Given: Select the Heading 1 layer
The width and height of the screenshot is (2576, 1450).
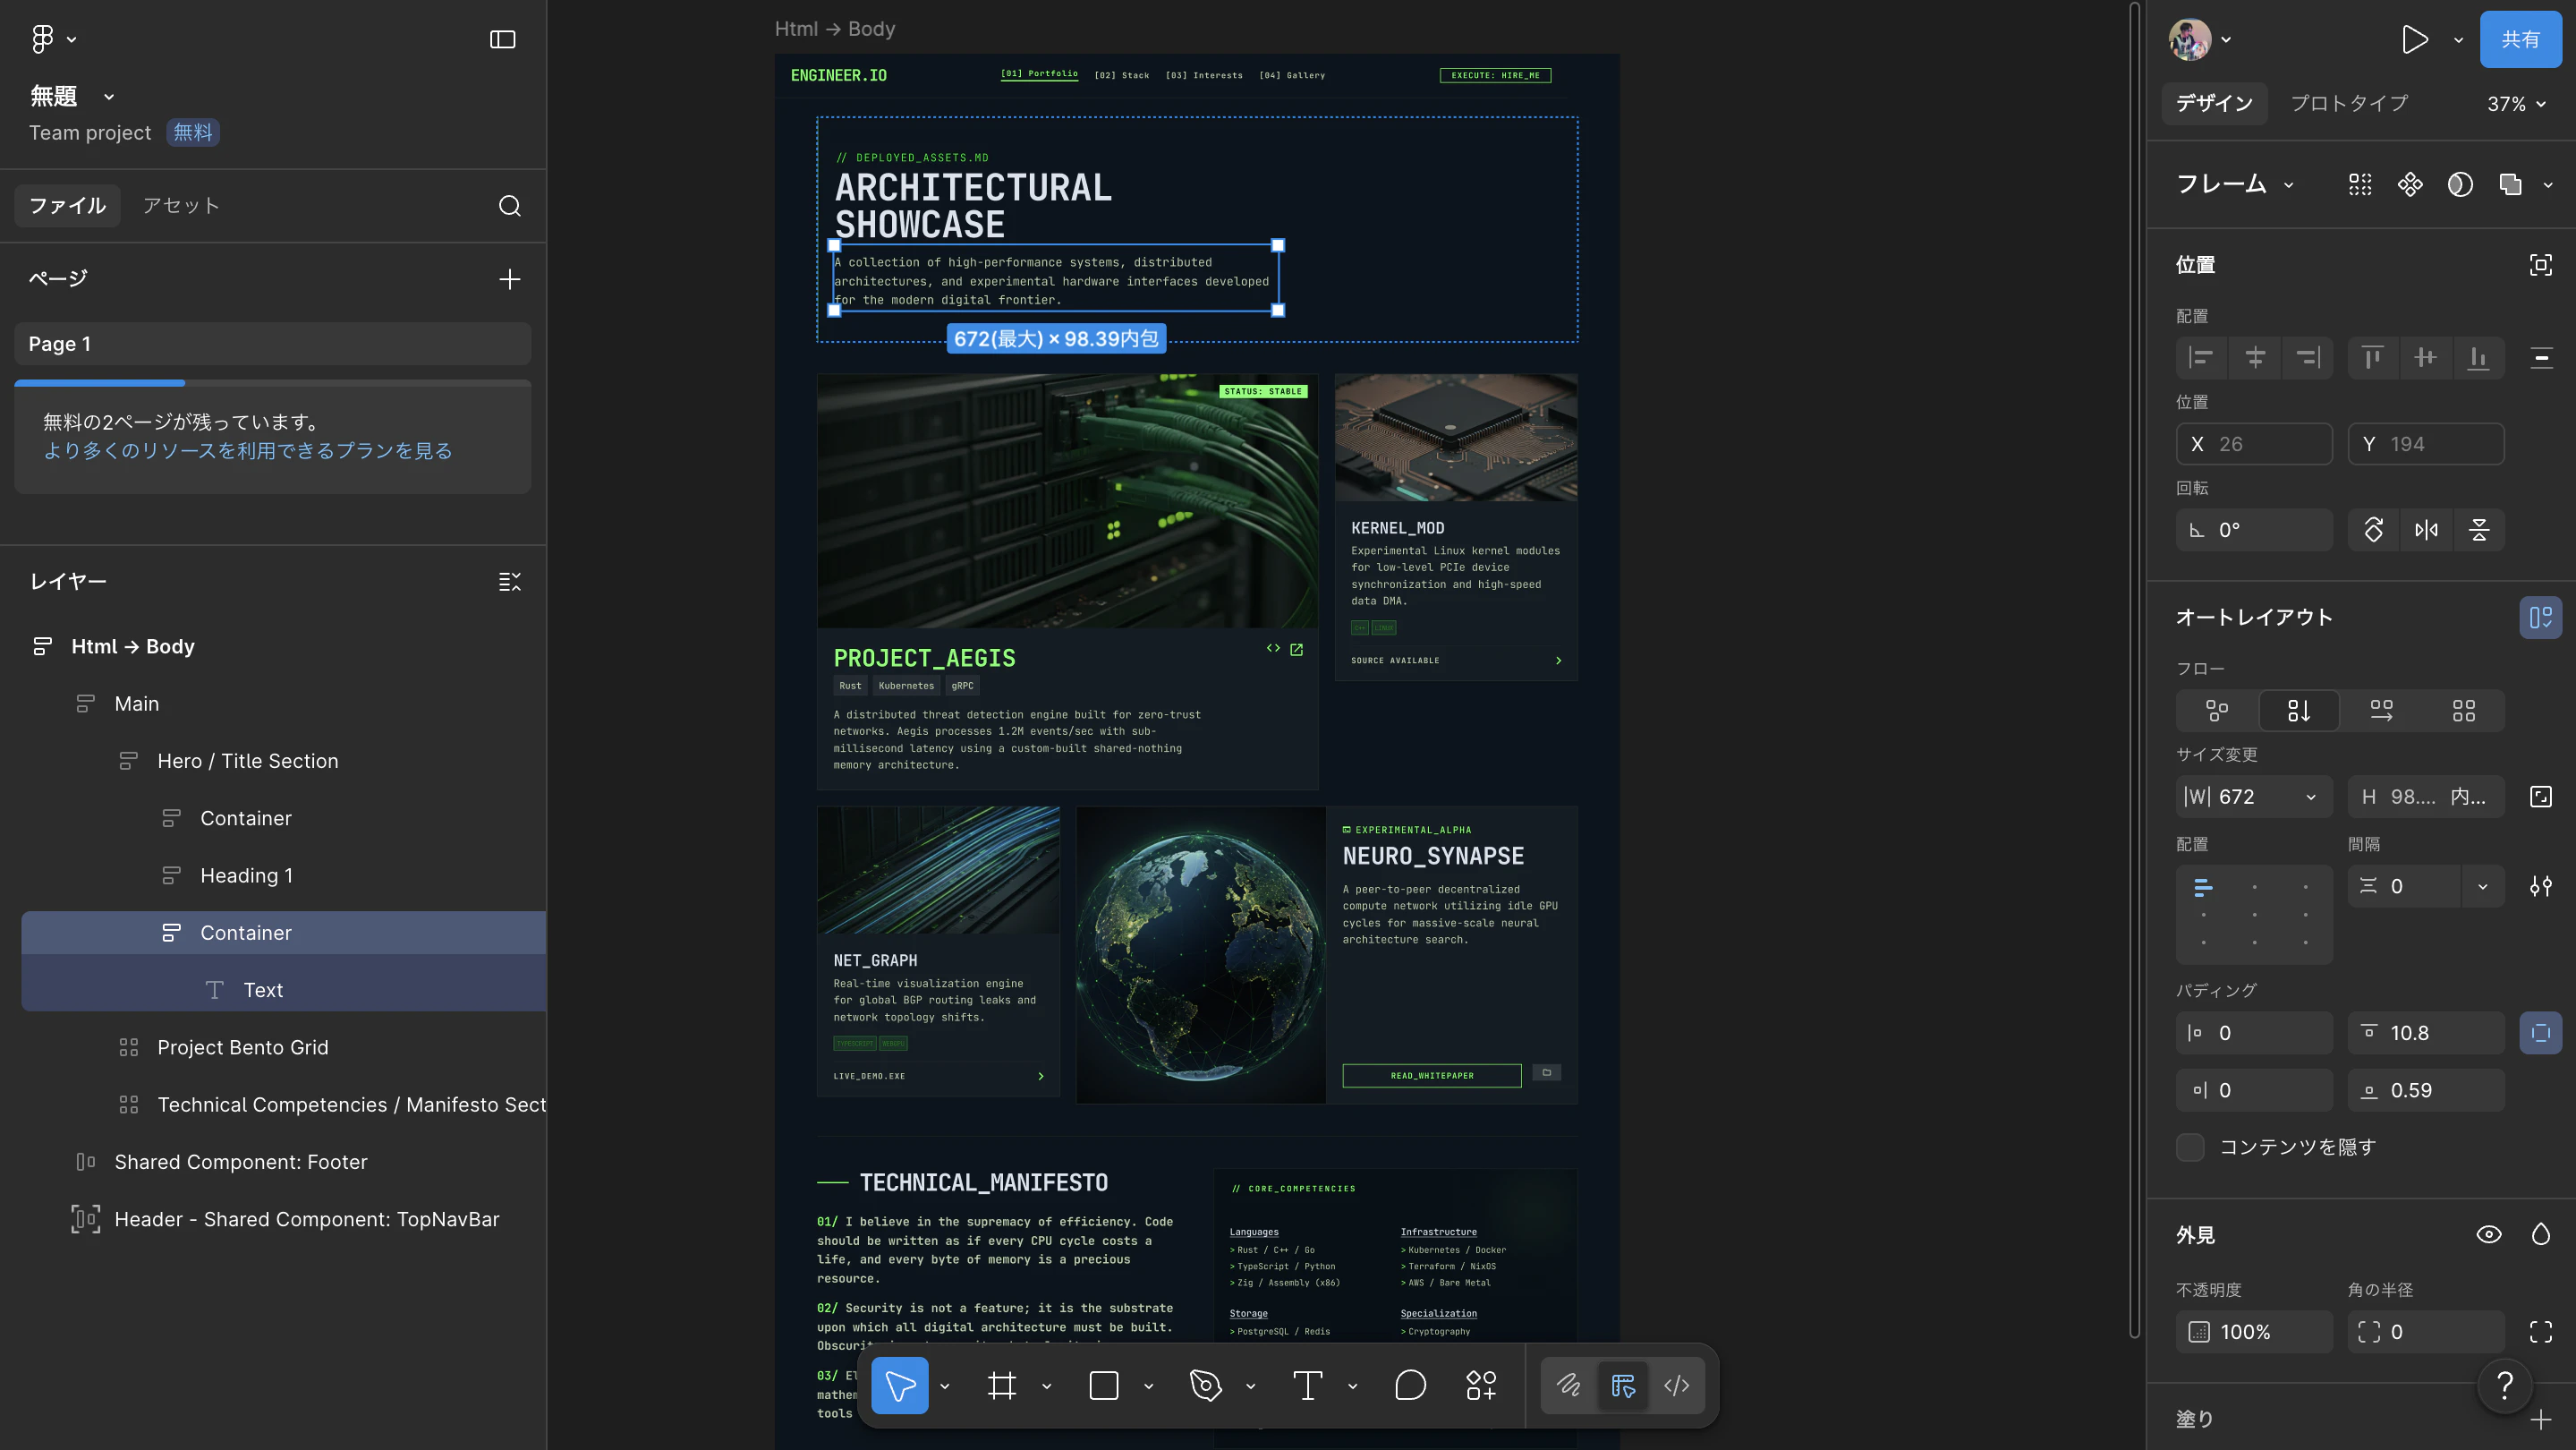Looking at the screenshot, I should (246, 876).
